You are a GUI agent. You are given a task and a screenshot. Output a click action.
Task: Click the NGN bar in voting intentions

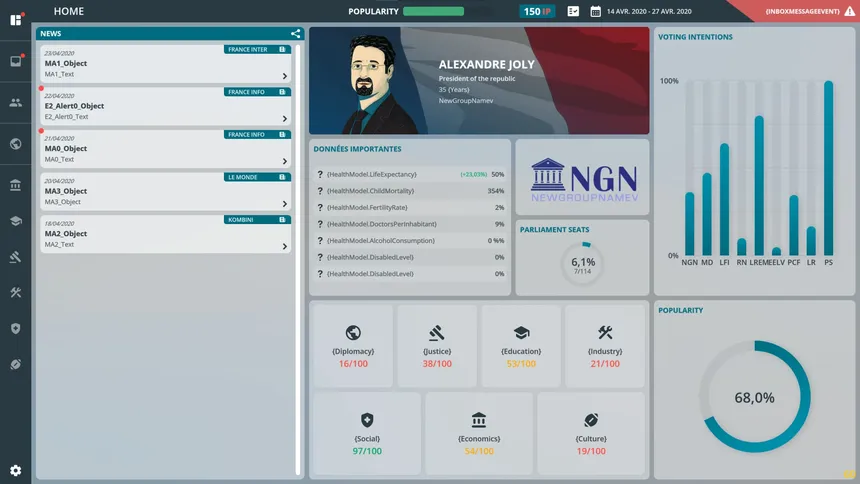click(689, 224)
